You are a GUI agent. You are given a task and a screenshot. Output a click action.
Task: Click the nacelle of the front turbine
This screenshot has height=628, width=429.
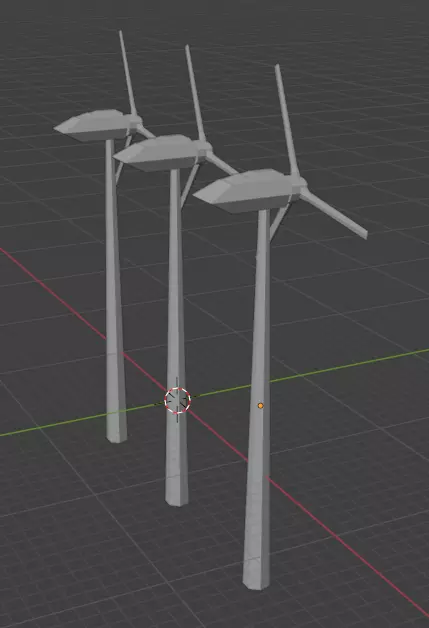click(x=246, y=190)
